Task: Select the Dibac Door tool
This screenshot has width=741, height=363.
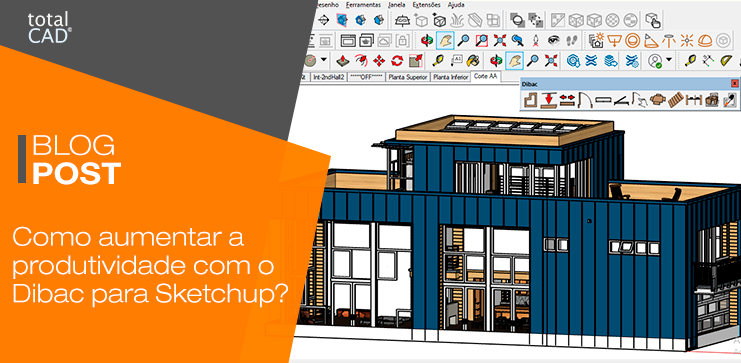Action: pyautogui.click(x=585, y=100)
